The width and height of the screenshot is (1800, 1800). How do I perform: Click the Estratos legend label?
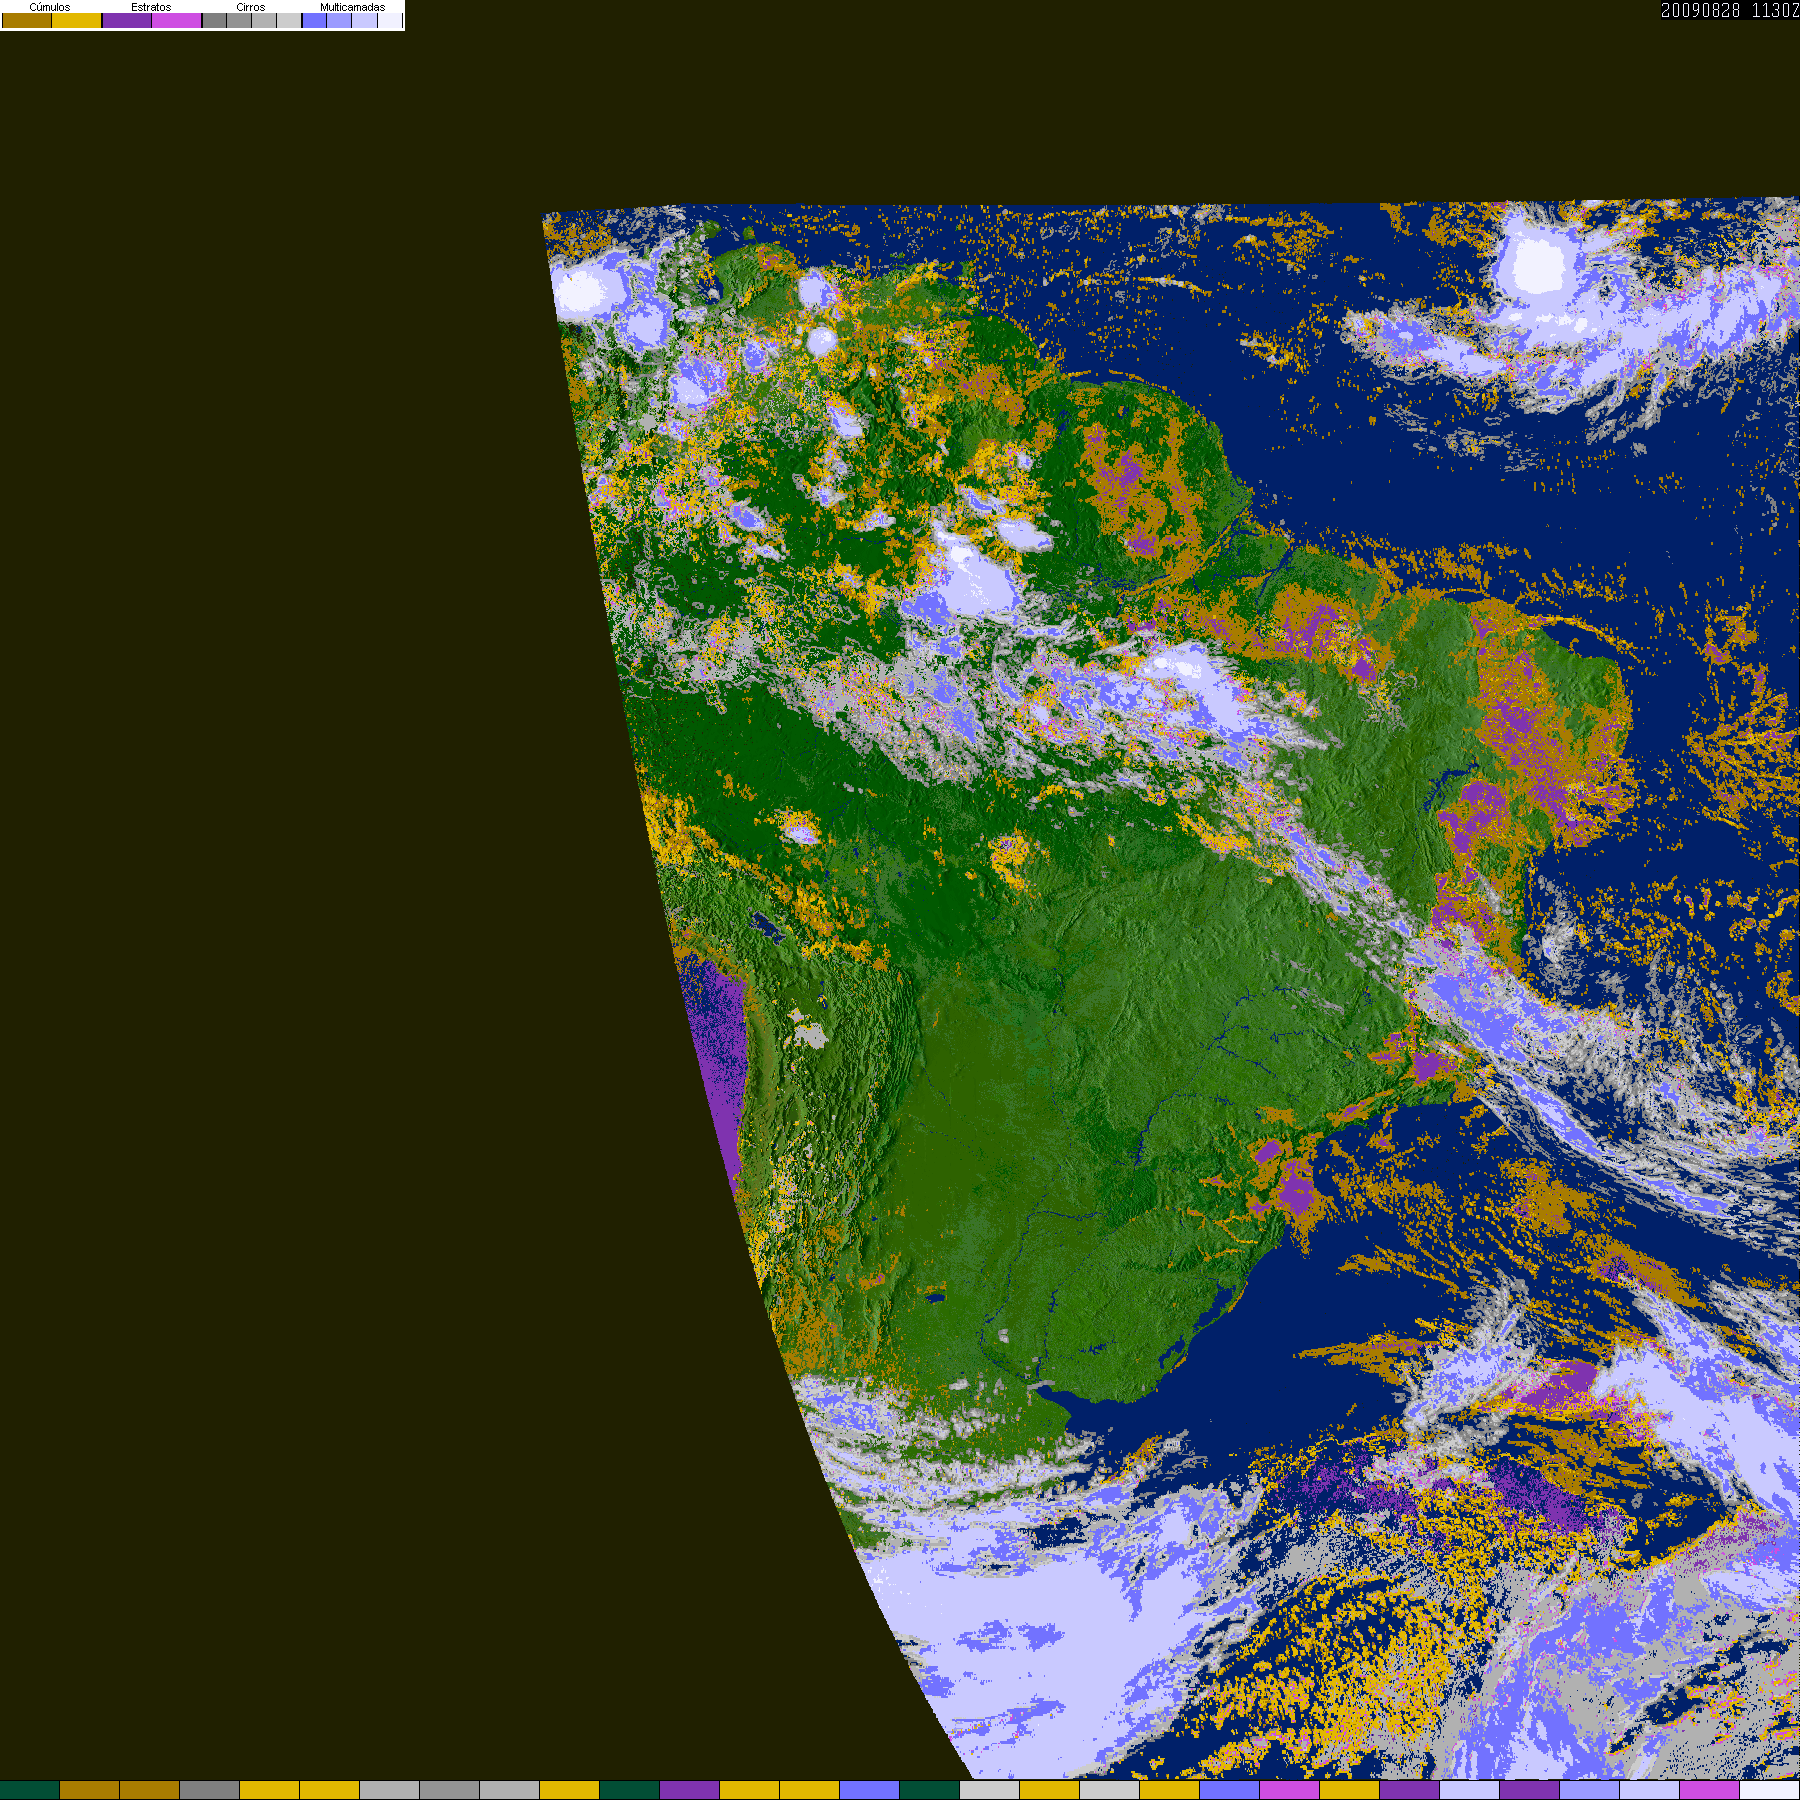coord(151,7)
